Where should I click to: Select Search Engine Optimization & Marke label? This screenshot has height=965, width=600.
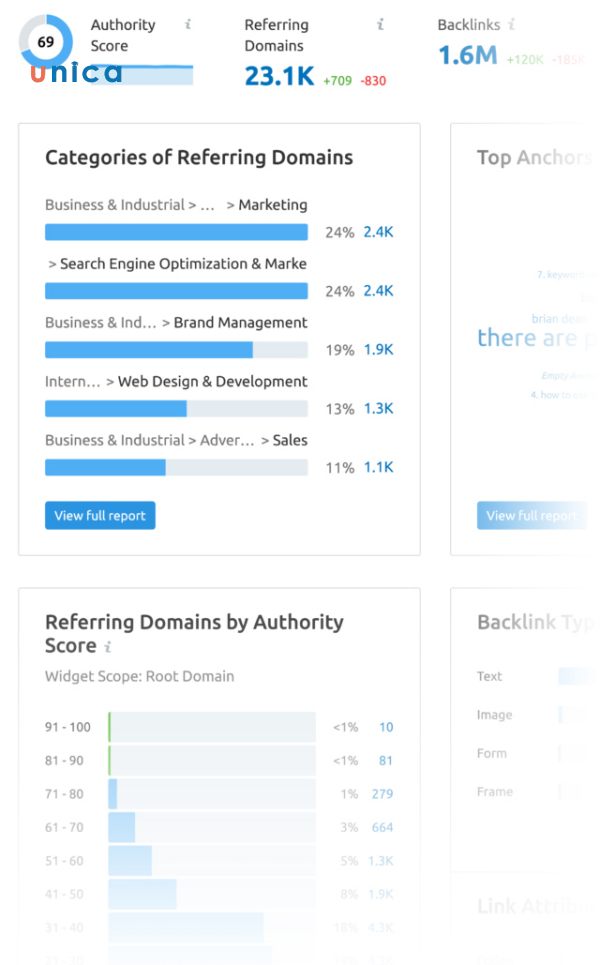click(183, 263)
